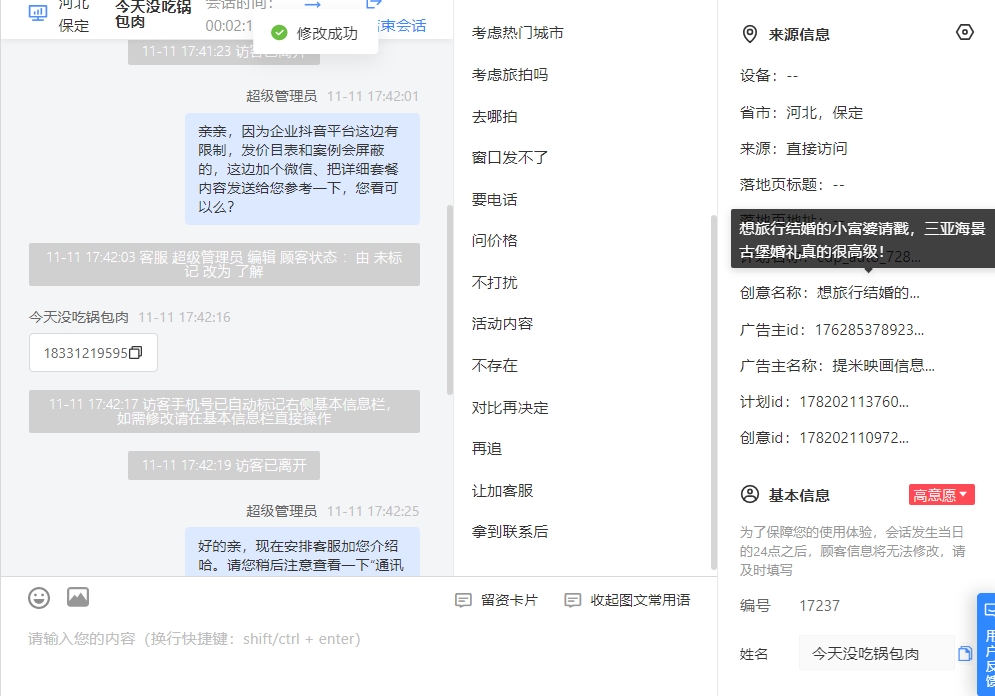
Task: Click the admin message about 企业抖音平台
Action: (302, 169)
